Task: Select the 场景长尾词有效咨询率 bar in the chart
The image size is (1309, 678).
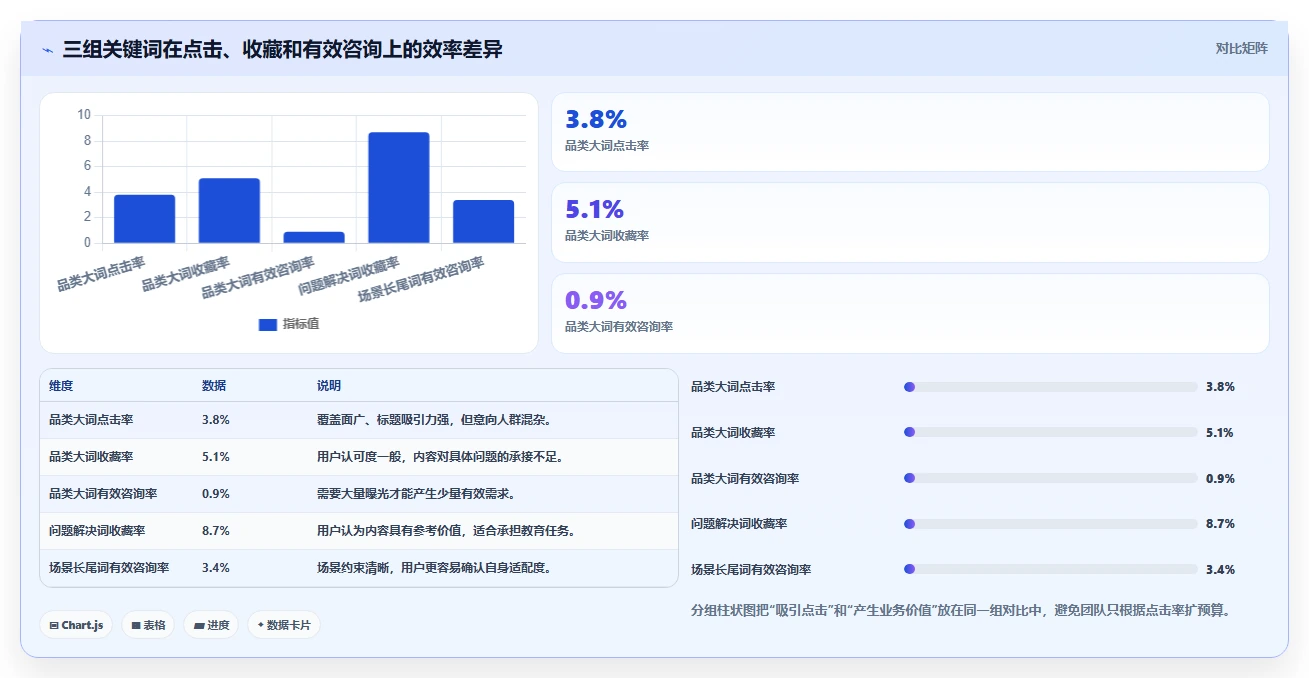Action: pyautogui.click(x=483, y=221)
